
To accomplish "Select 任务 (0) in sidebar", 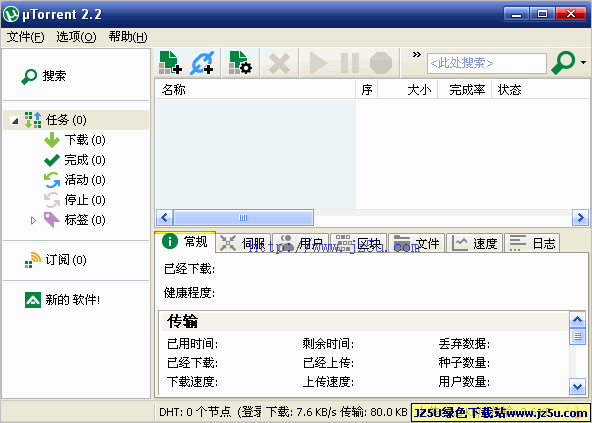I will point(76,120).
